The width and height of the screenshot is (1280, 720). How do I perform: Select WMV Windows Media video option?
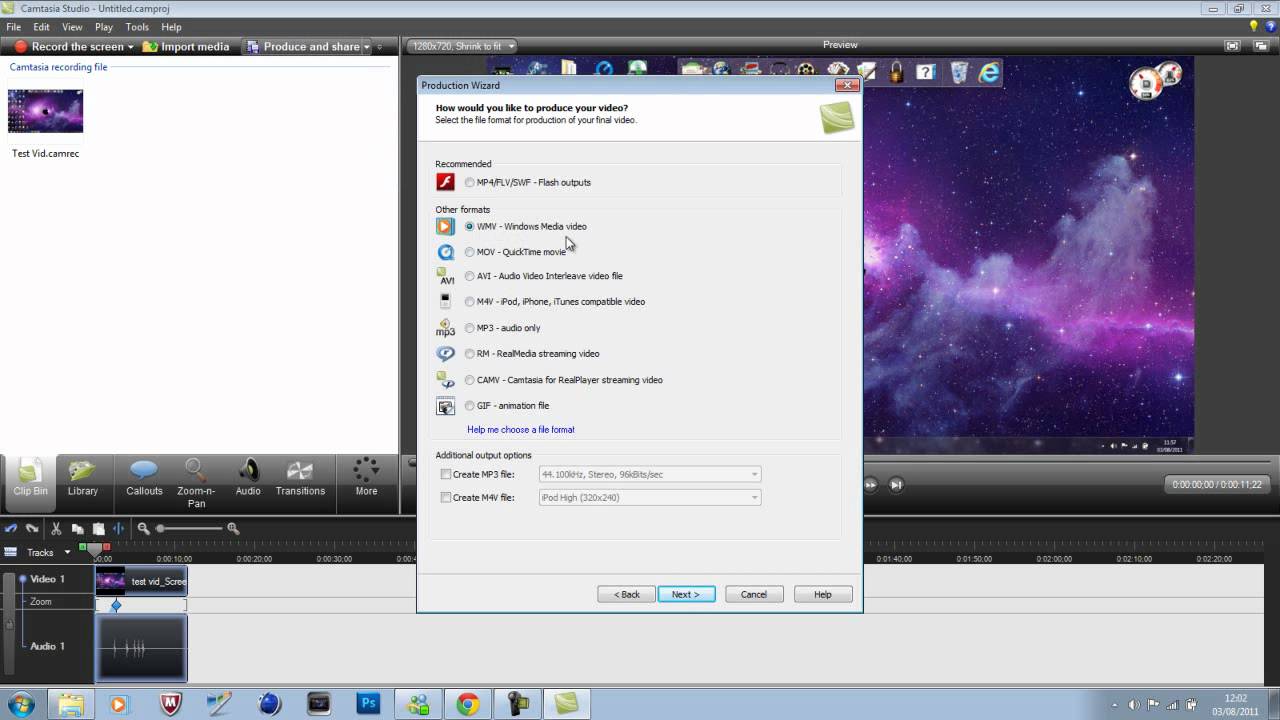coord(469,226)
